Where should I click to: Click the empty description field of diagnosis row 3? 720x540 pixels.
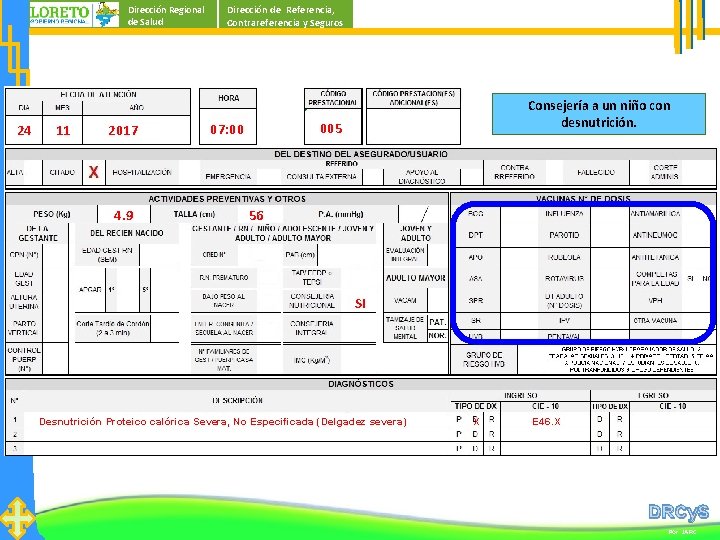pos(237,448)
